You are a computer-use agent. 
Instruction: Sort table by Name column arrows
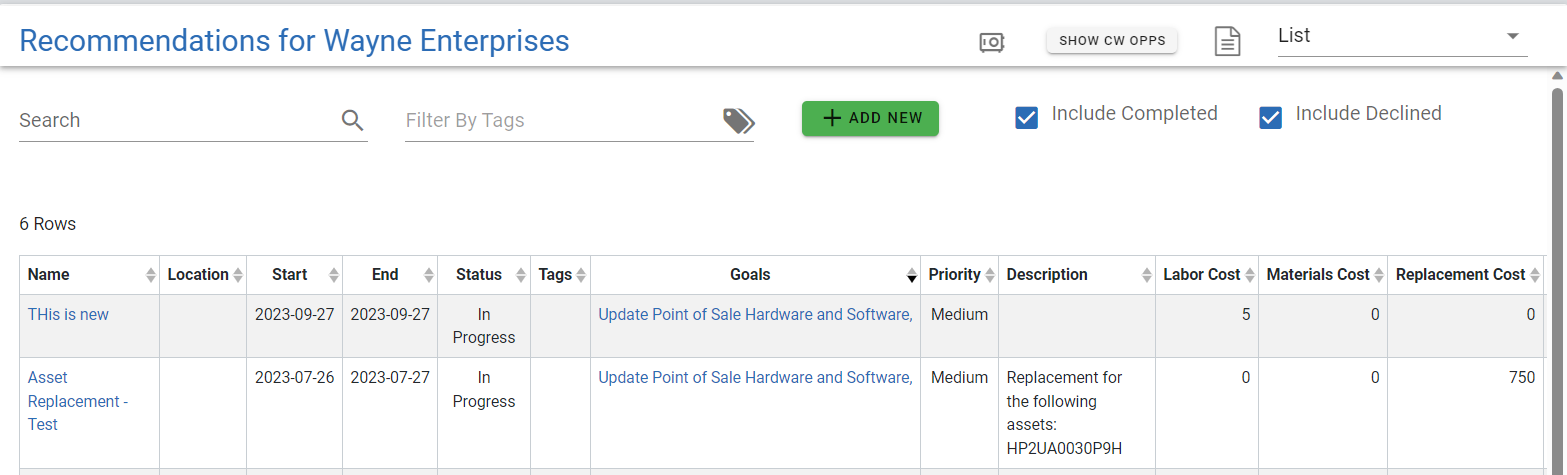click(x=151, y=275)
